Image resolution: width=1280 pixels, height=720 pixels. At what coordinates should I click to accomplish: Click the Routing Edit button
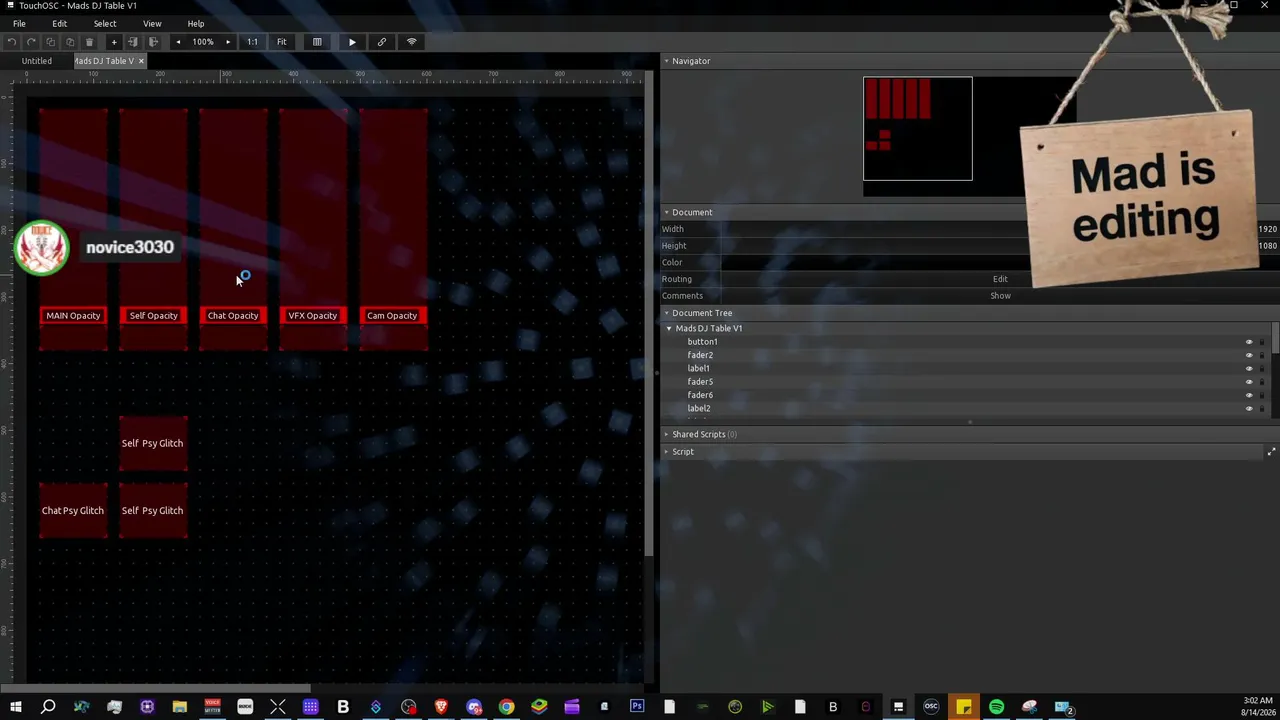[x=1000, y=279]
